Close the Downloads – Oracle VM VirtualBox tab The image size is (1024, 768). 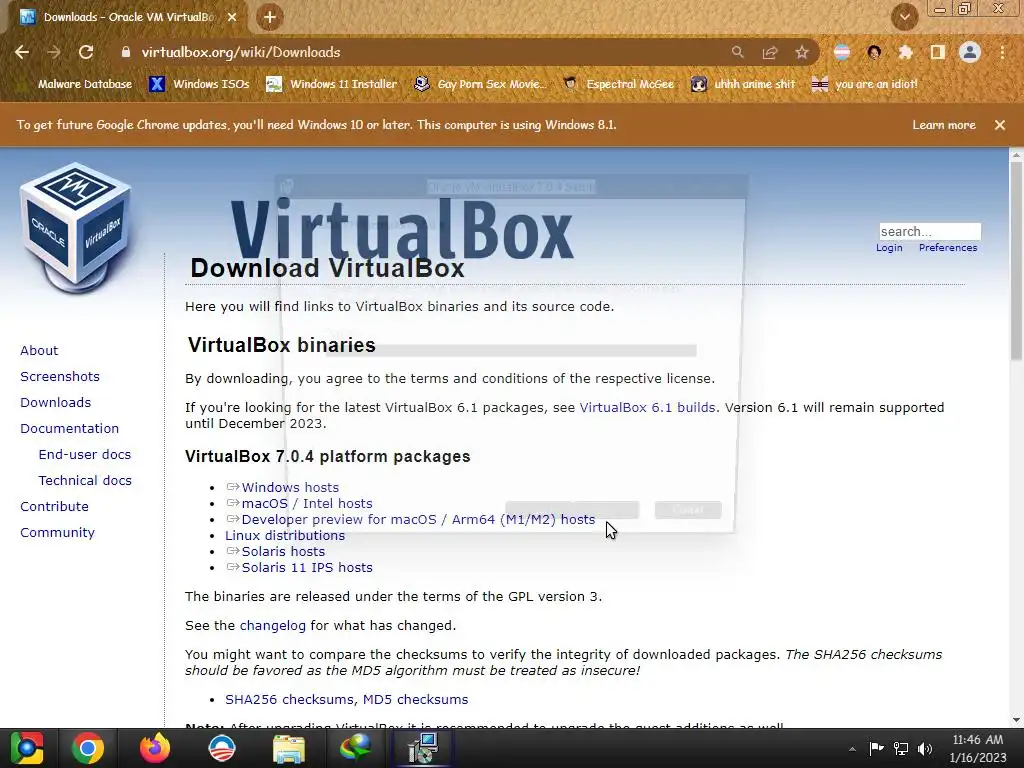[x=232, y=17]
